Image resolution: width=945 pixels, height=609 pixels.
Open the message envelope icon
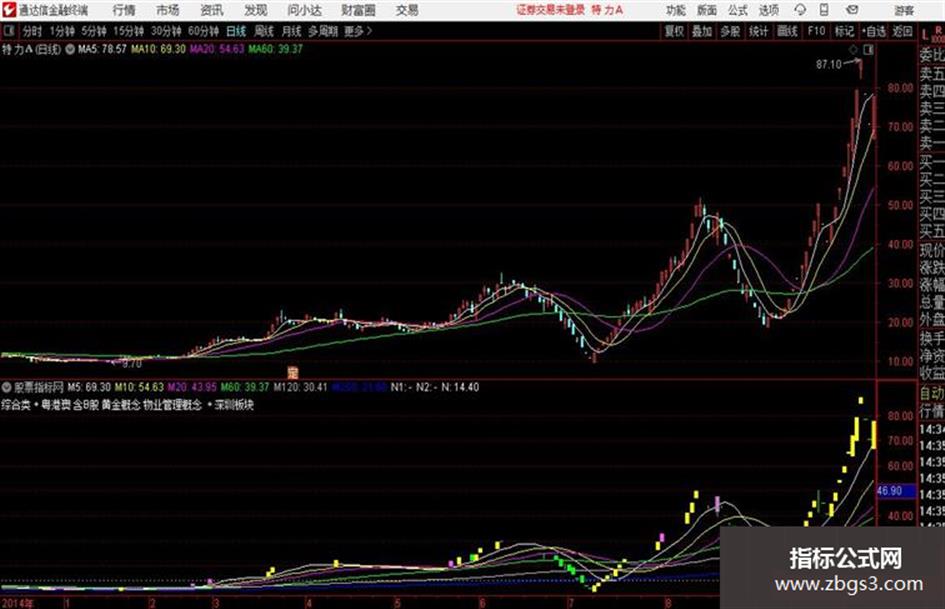pos(852,10)
